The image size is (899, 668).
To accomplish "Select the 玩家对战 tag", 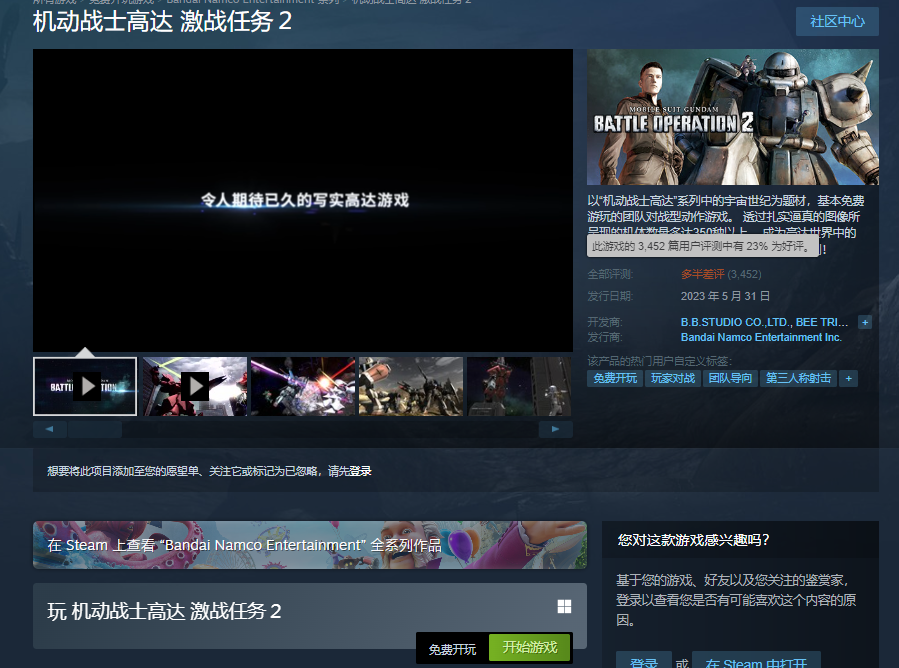I will pyautogui.click(x=673, y=378).
